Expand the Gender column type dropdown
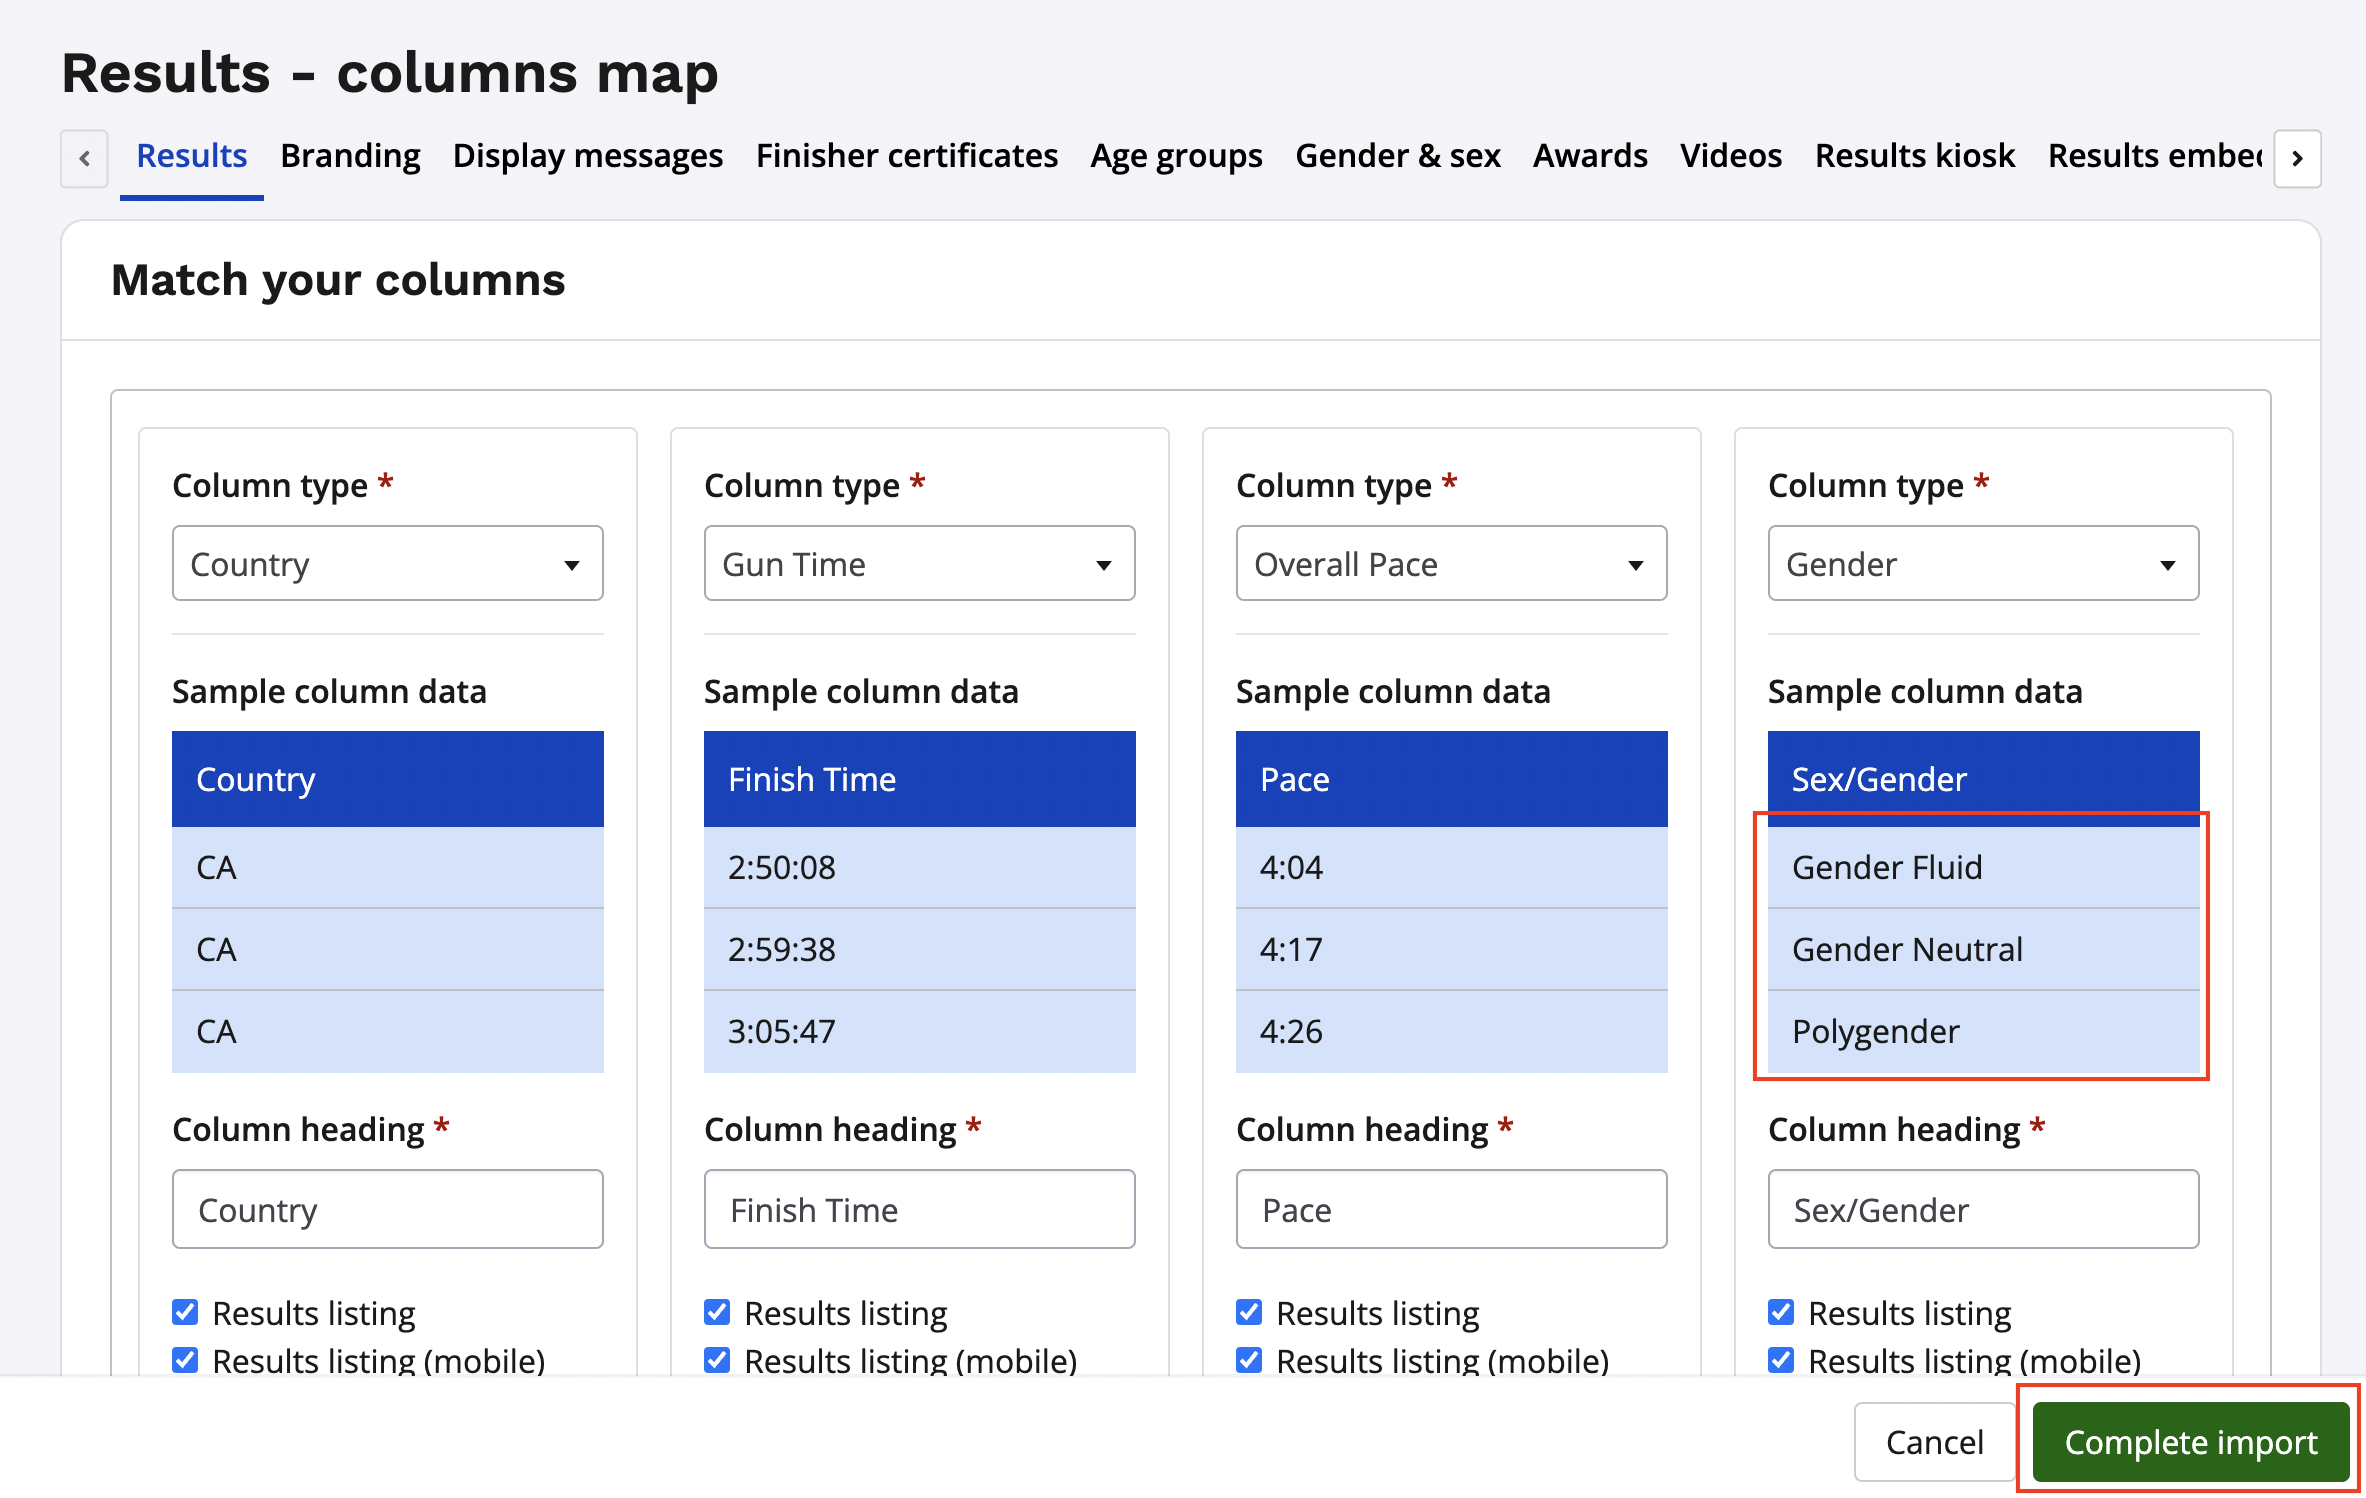Viewport: 2366px width, 1498px height. (x=1982, y=564)
